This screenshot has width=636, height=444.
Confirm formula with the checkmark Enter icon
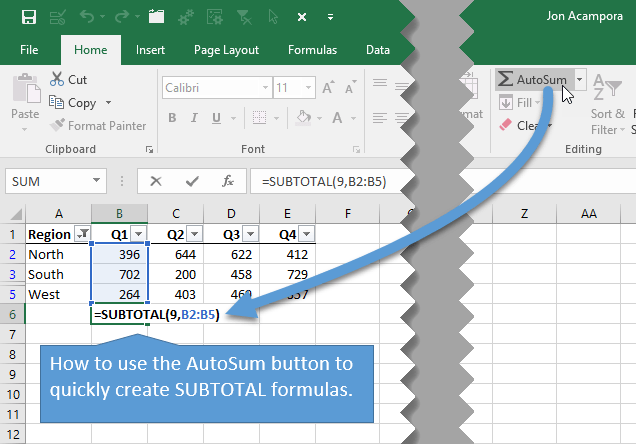(191, 181)
